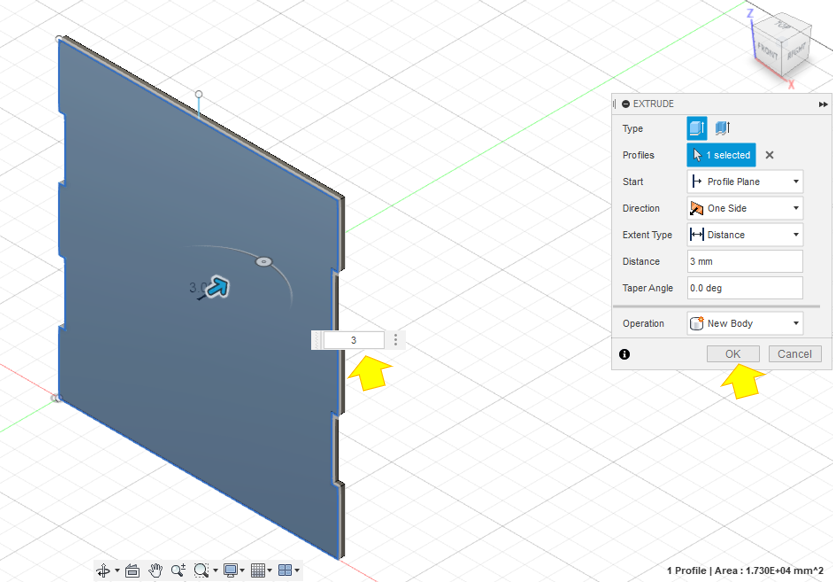Click the RIGHT face of the ViewCube
833x583 pixels.
click(796, 50)
